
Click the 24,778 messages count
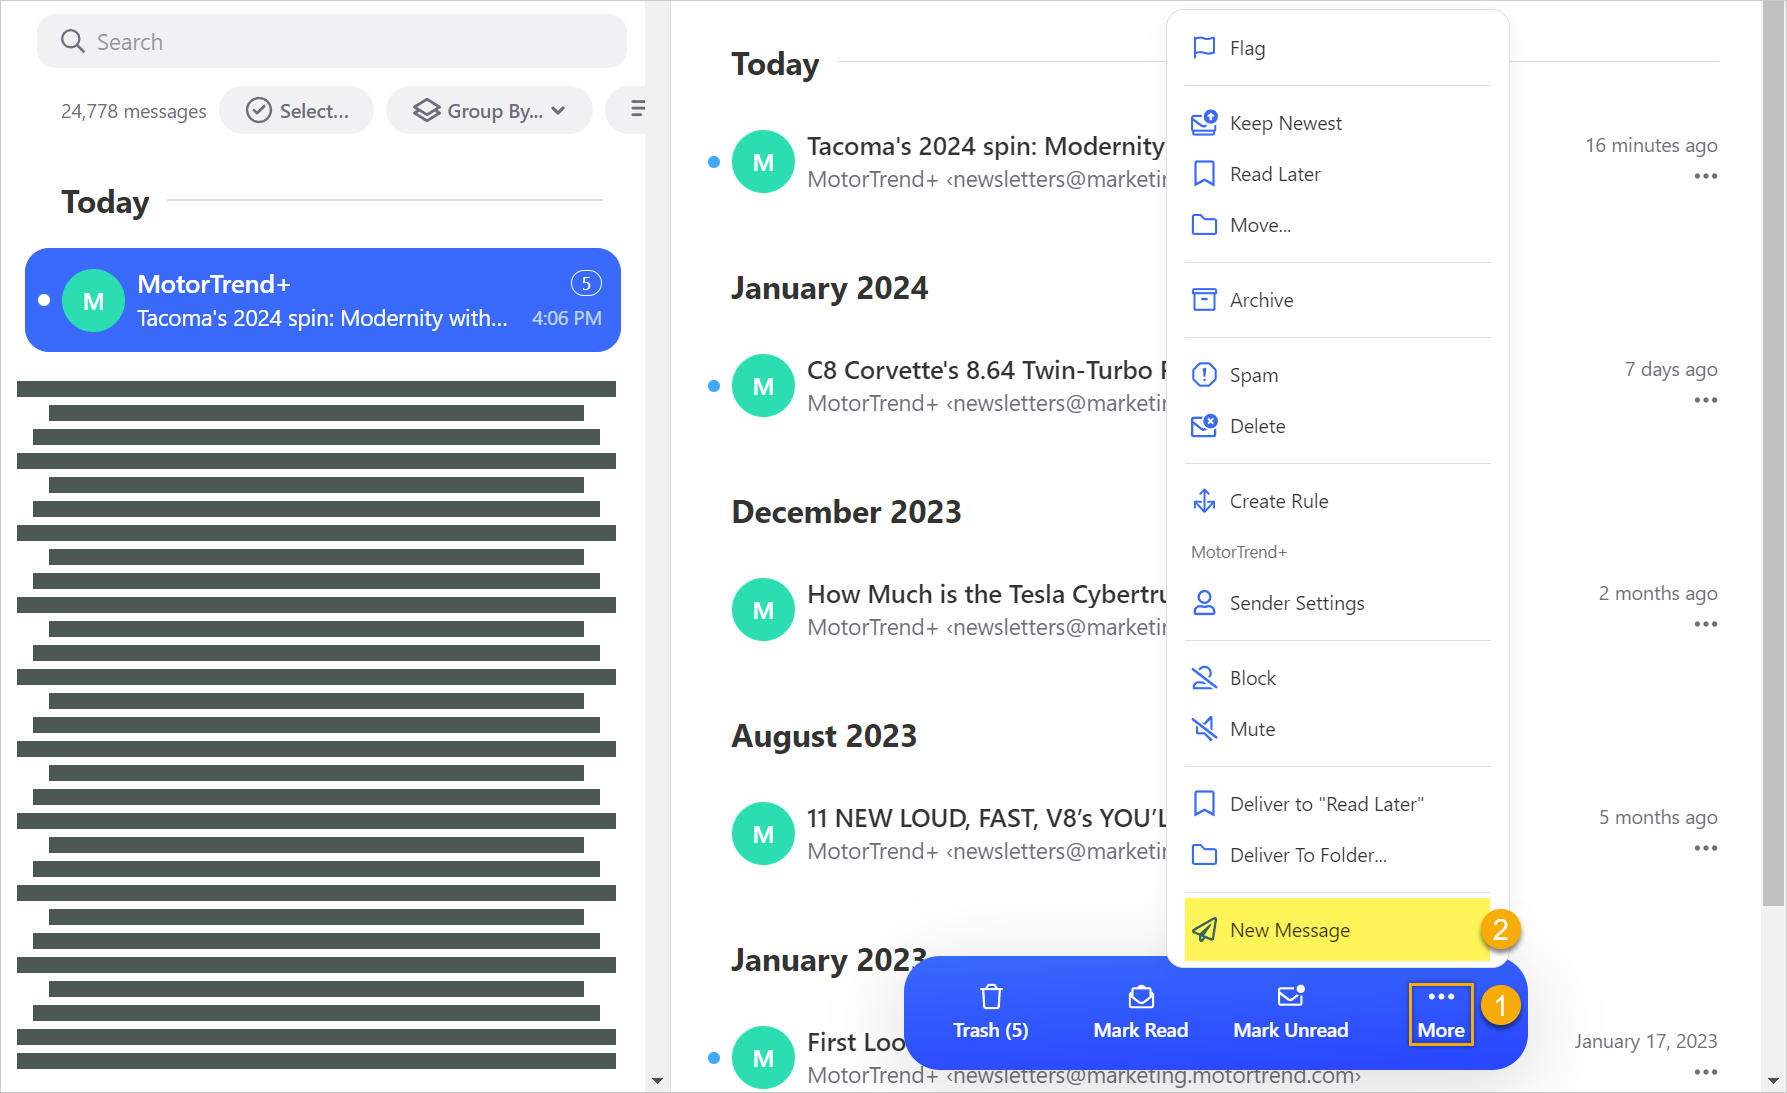pos(134,111)
